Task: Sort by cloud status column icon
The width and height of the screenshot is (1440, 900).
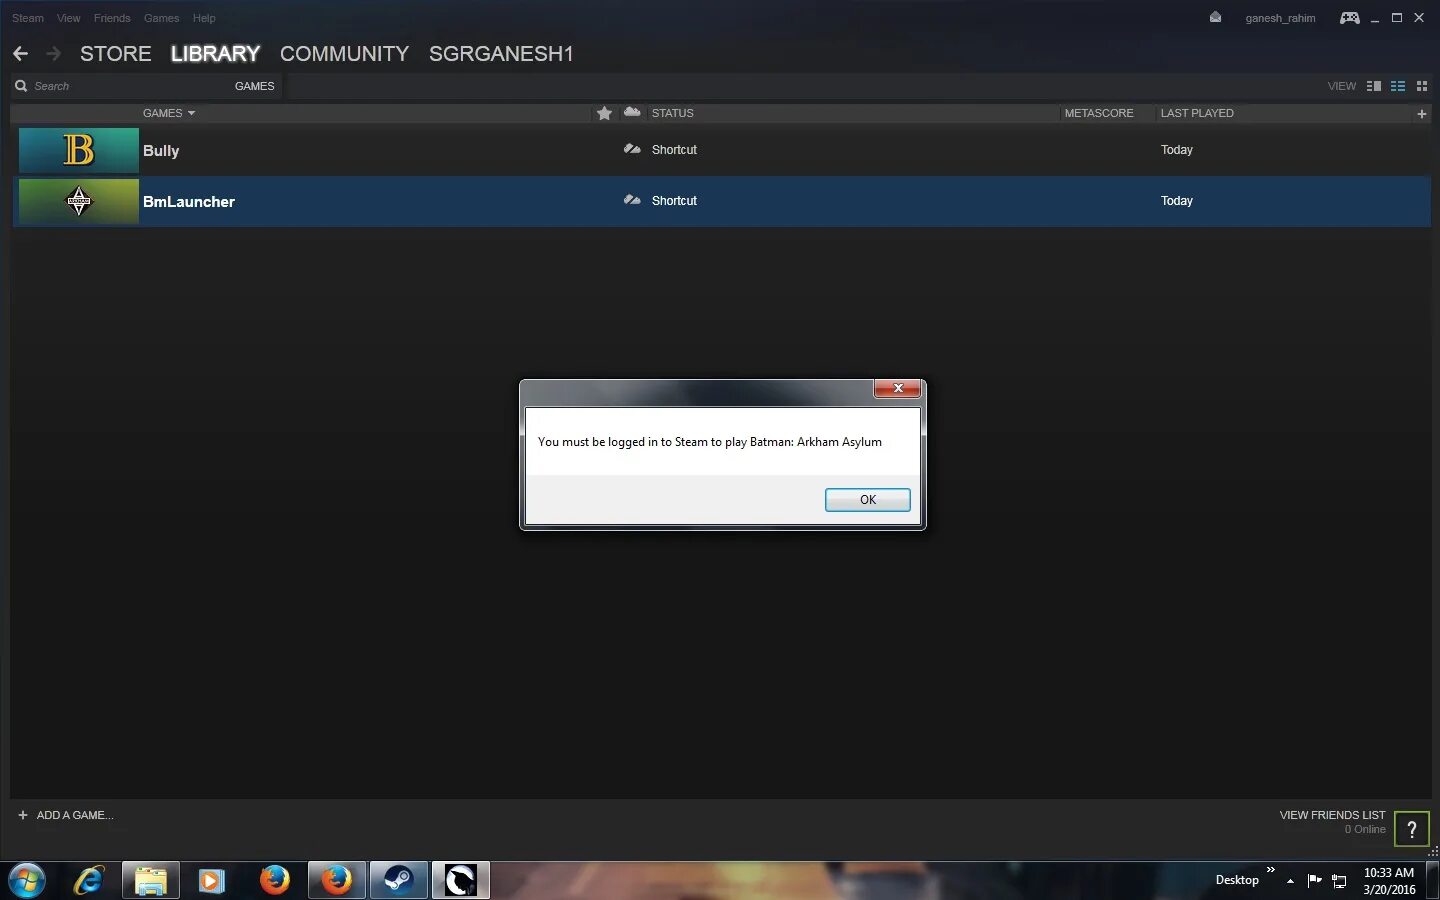Action: tap(632, 112)
